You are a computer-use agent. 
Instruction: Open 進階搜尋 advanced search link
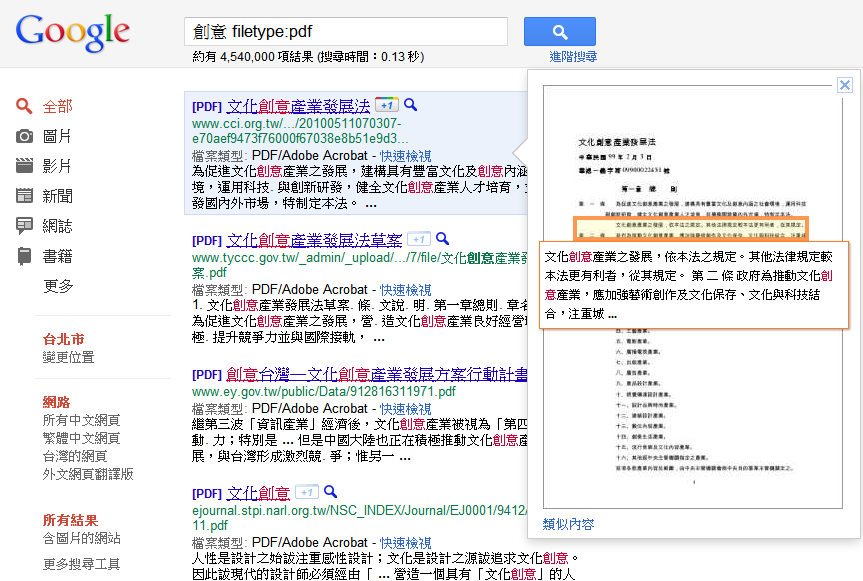coord(573,57)
